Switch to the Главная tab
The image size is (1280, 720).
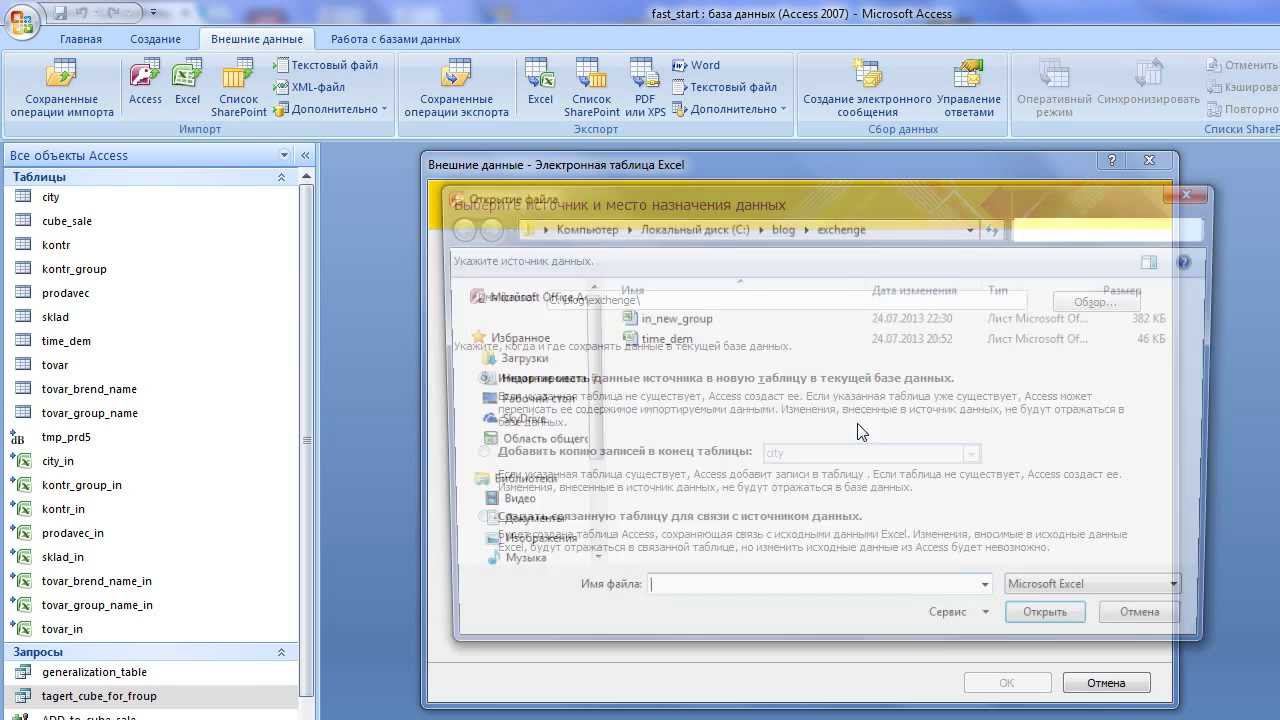(x=81, y=39)
